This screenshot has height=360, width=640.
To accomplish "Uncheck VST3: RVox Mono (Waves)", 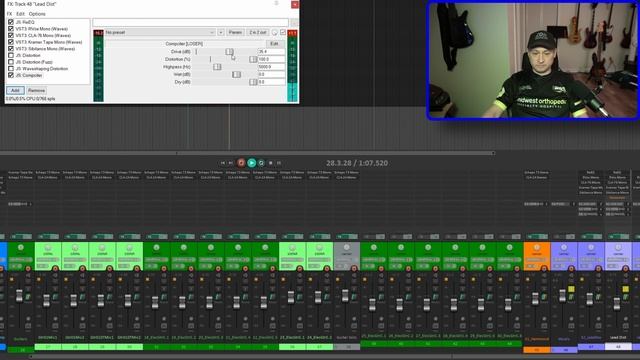I will 11,29.
